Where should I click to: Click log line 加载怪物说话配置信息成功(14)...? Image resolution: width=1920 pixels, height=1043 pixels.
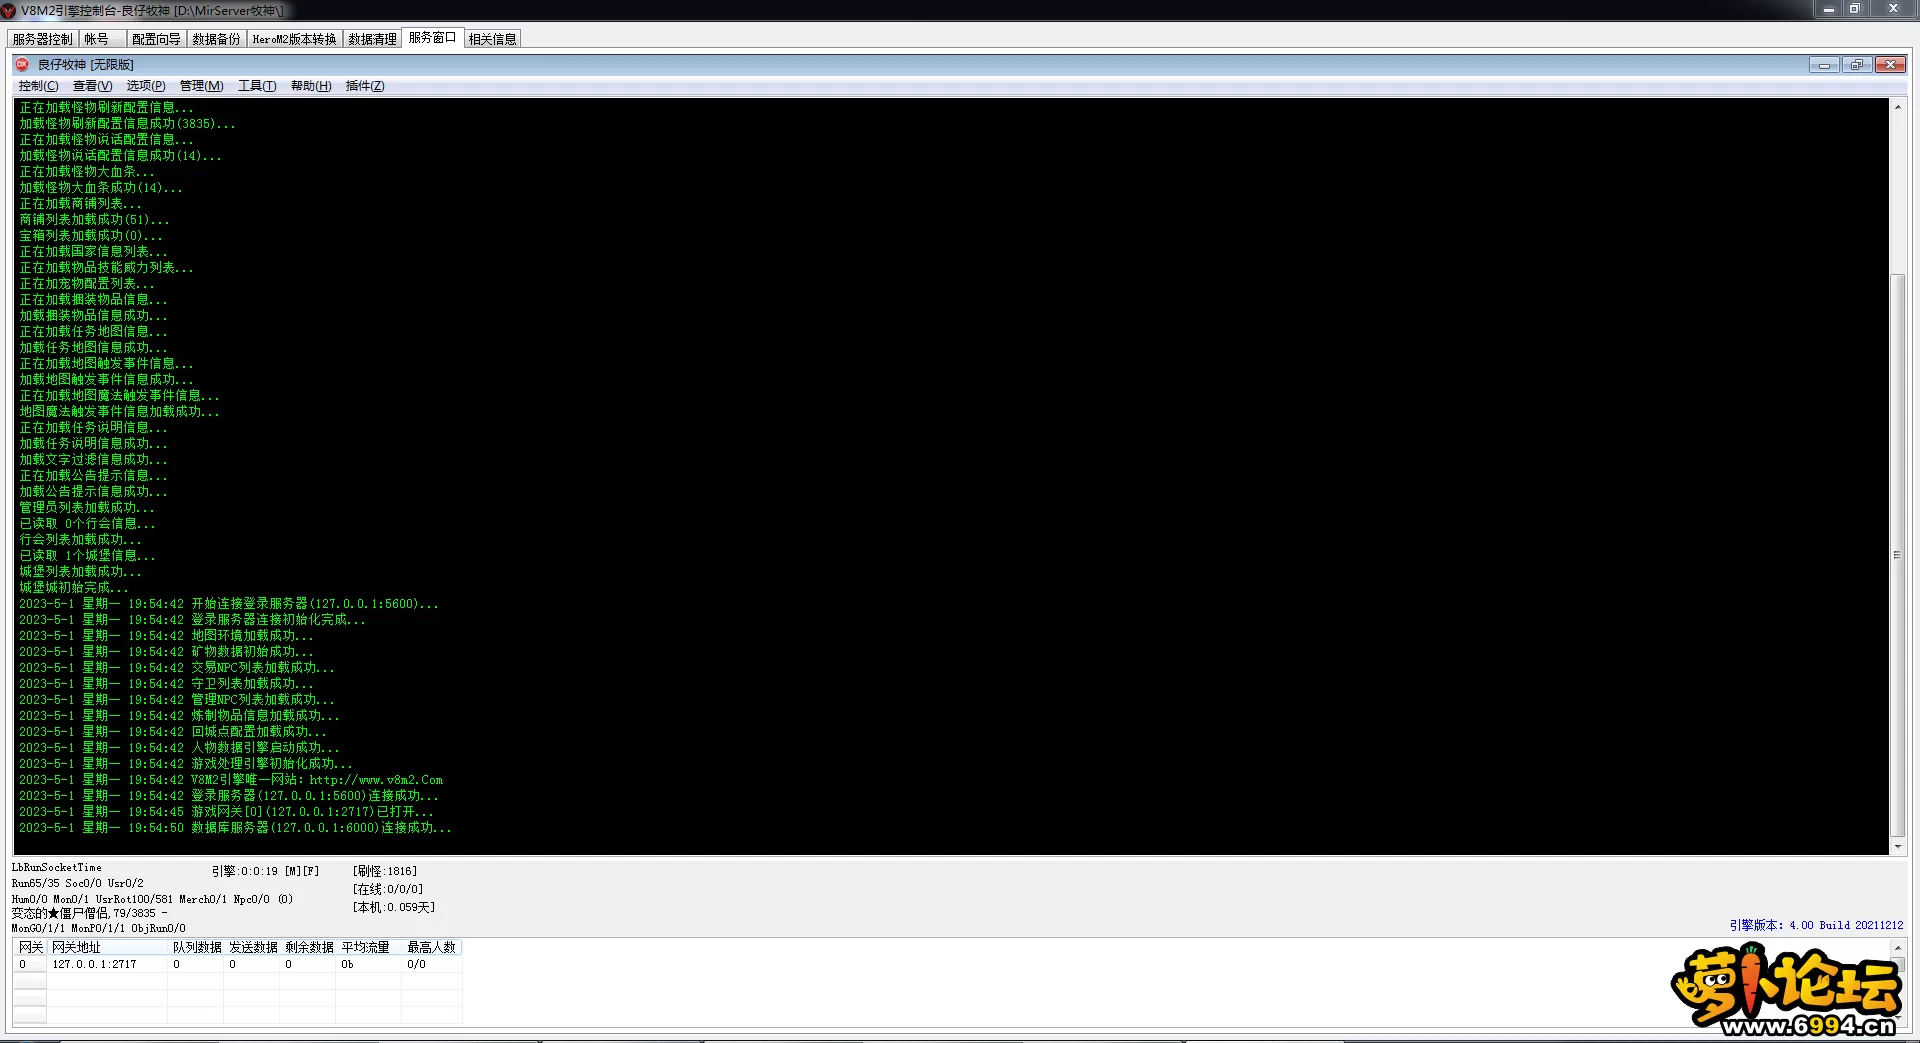(120, 156)
